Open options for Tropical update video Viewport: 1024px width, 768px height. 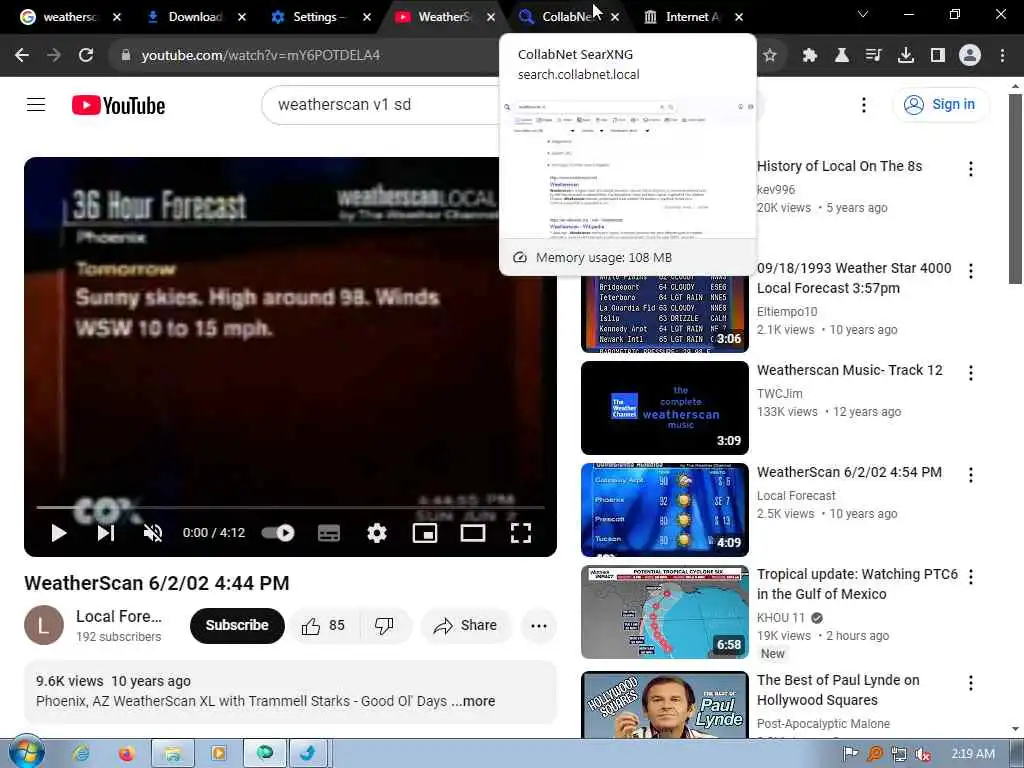tap(970, 577)
